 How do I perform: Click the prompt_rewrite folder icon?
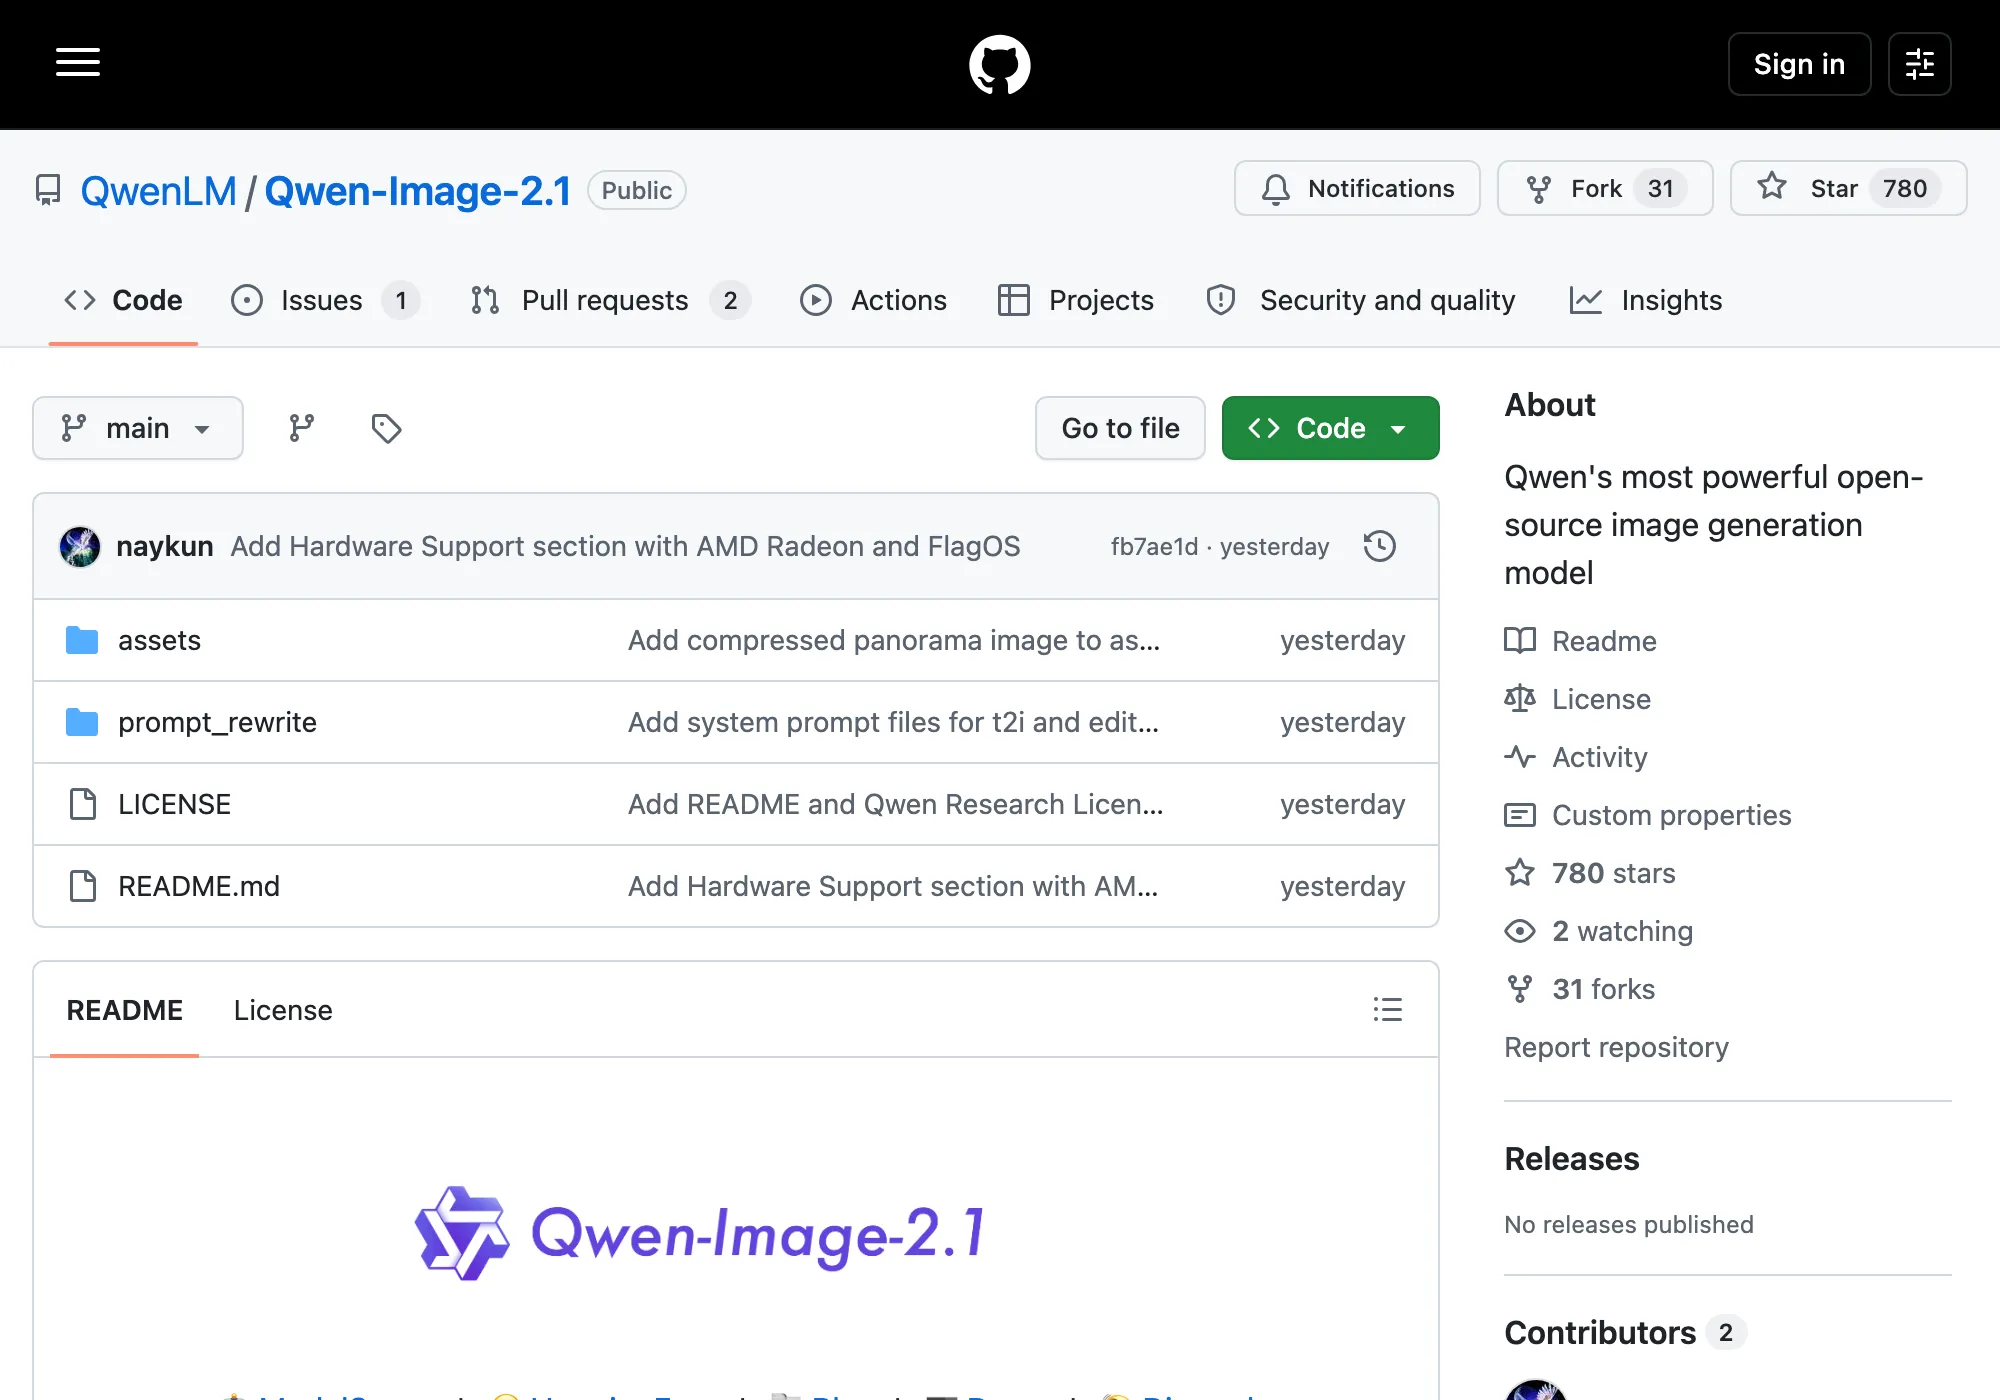[x=82, y=722]
